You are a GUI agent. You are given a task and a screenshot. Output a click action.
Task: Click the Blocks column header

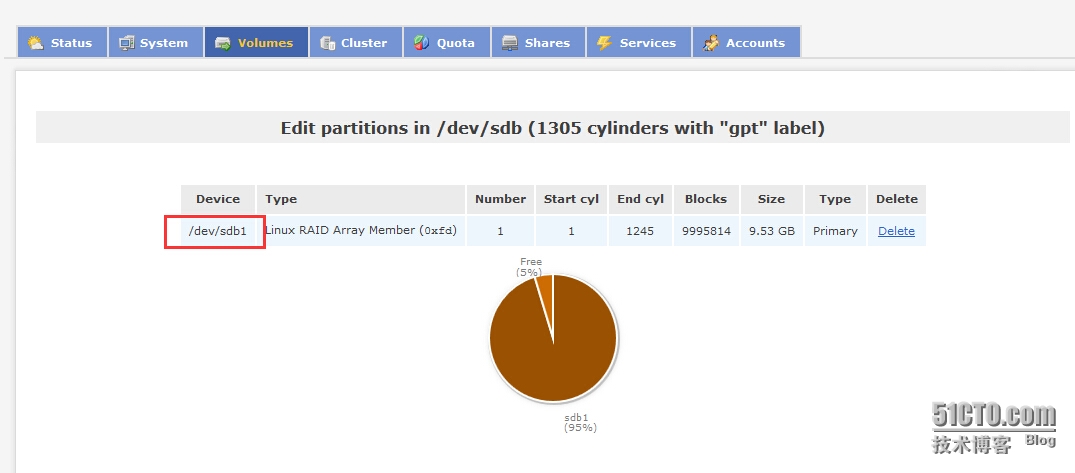pos(705,199)
